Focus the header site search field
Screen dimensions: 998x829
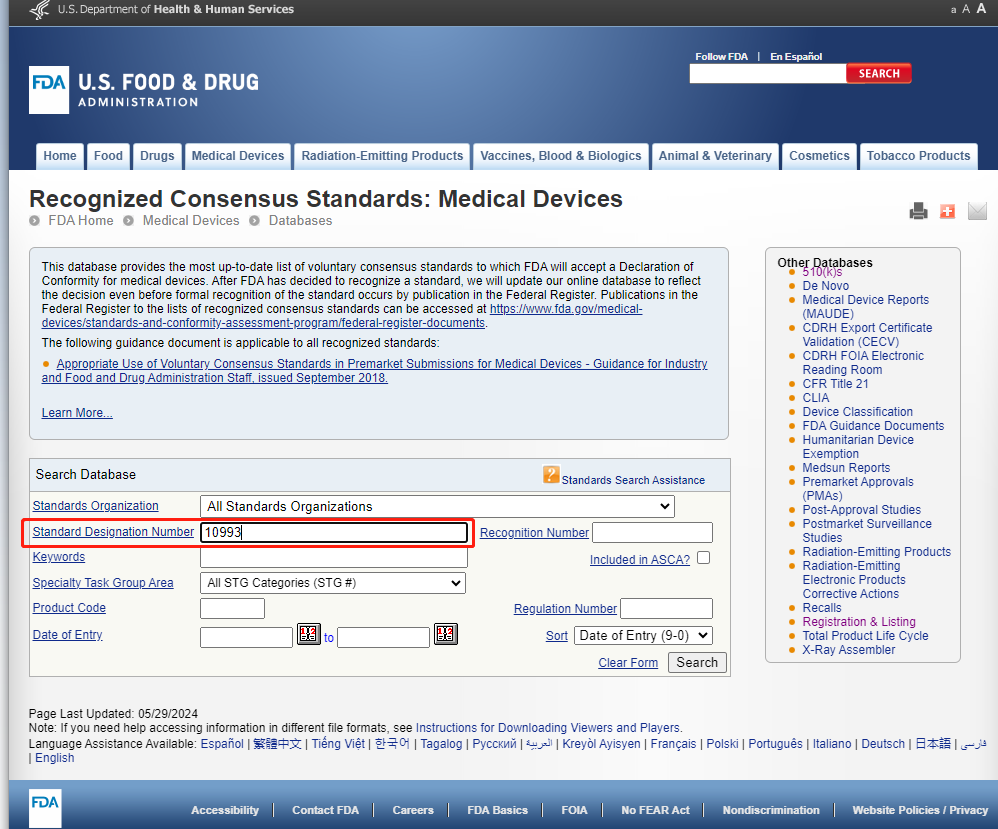768,74
